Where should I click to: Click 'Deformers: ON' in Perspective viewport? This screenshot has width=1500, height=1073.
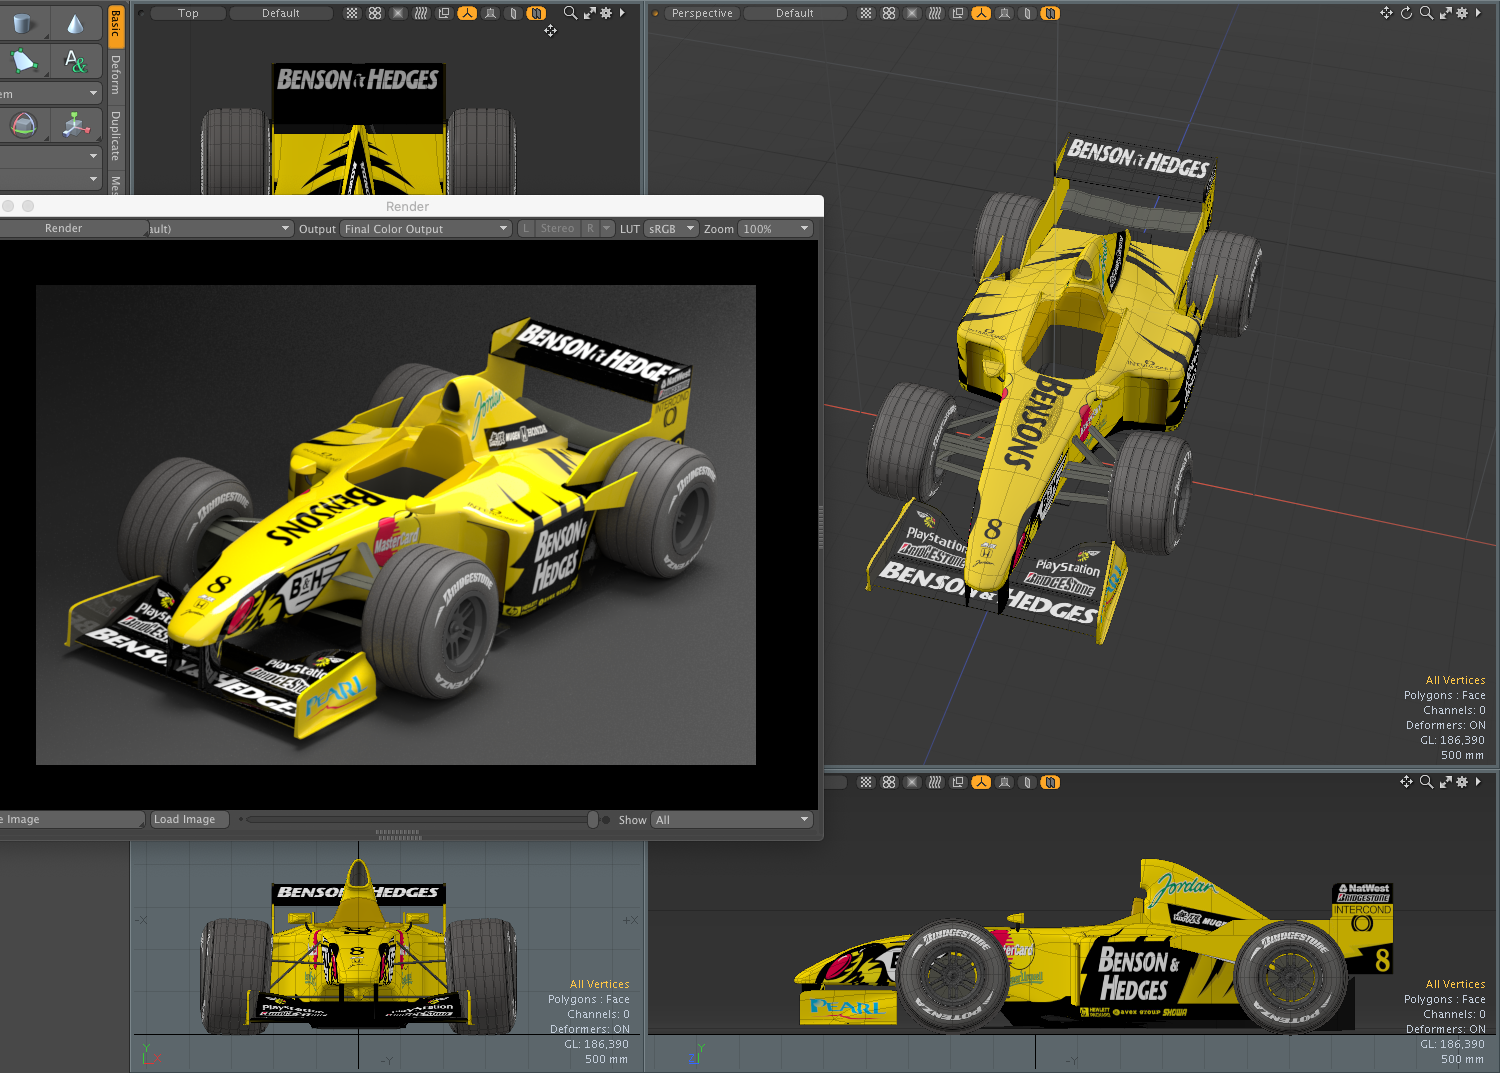coord(1445,725)
